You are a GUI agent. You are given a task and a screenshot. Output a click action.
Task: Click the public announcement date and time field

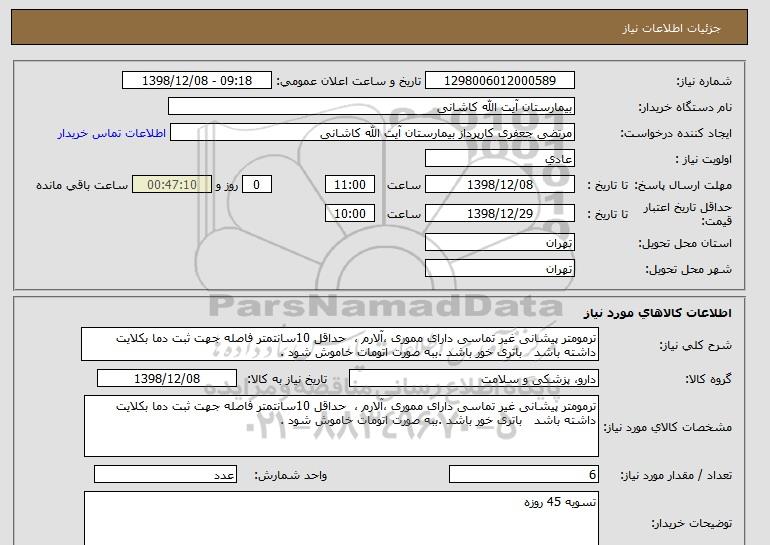coord(196,81)
